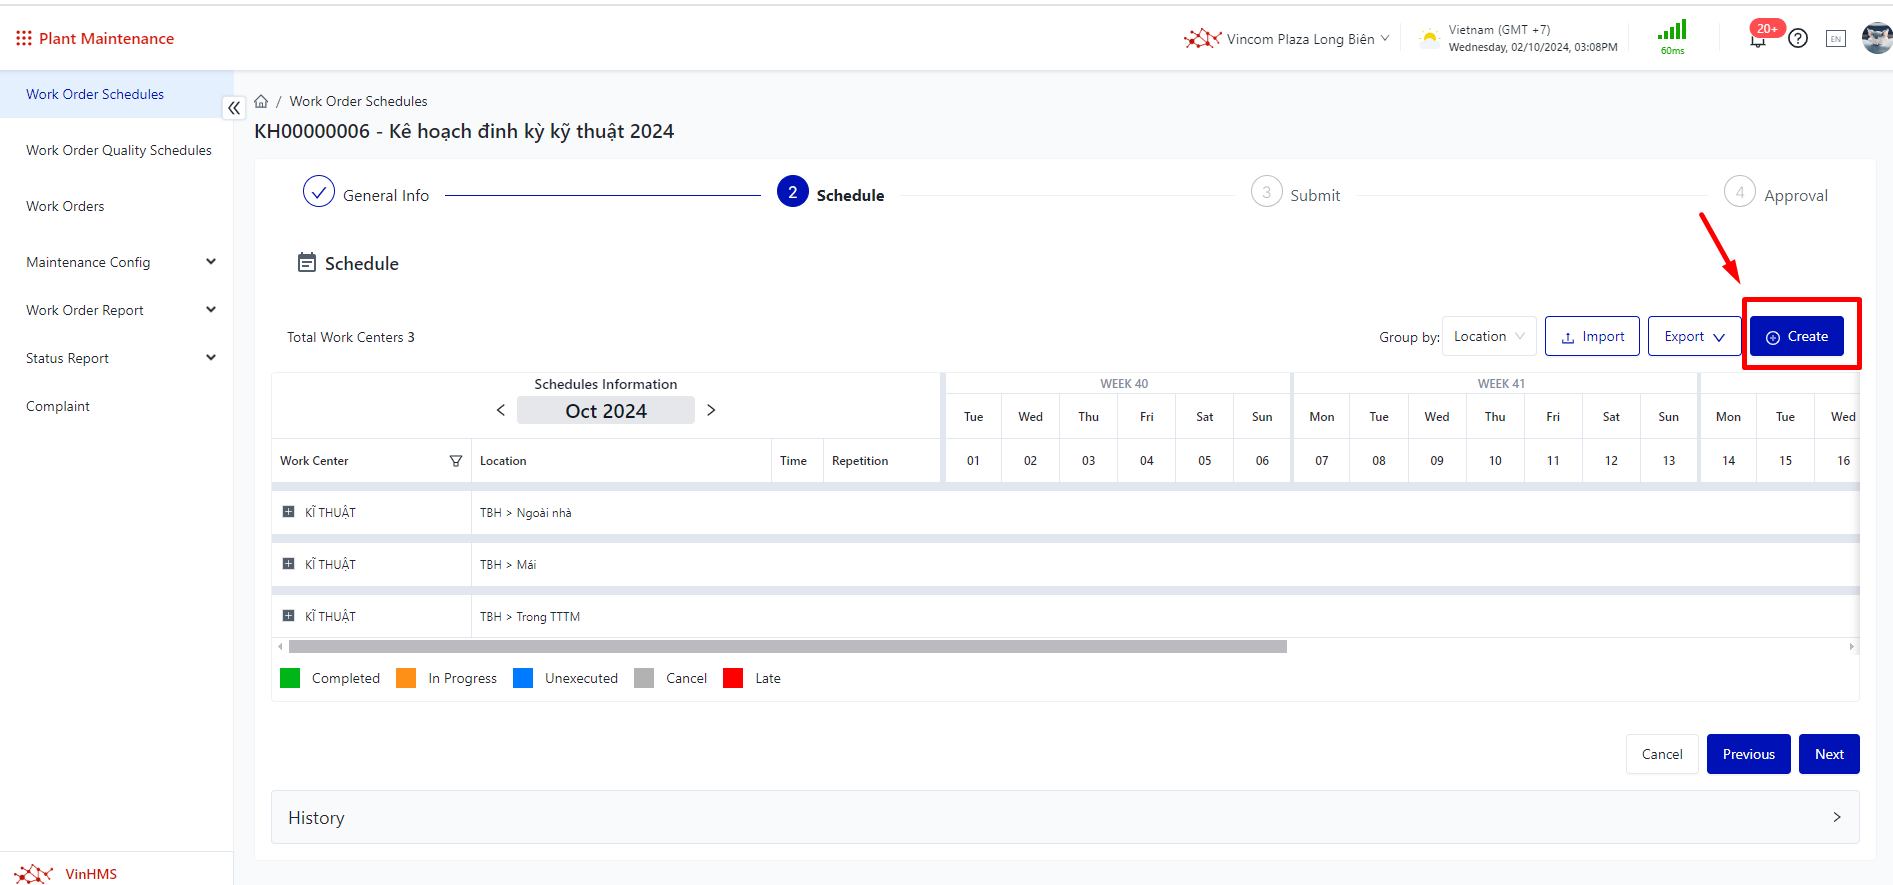Collapse the sidebar with double-chevron icon
This screenshot has width=1893, height=885.
pyautogui.click(x=233, y=108)
